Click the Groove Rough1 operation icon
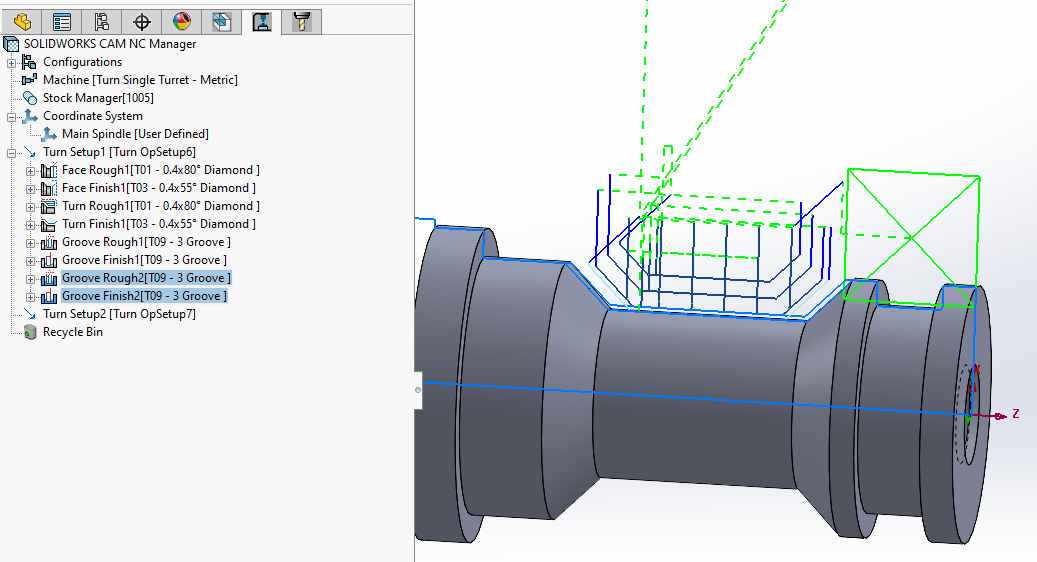Screen dimensions: 1037x562 [x=50, y=242]
